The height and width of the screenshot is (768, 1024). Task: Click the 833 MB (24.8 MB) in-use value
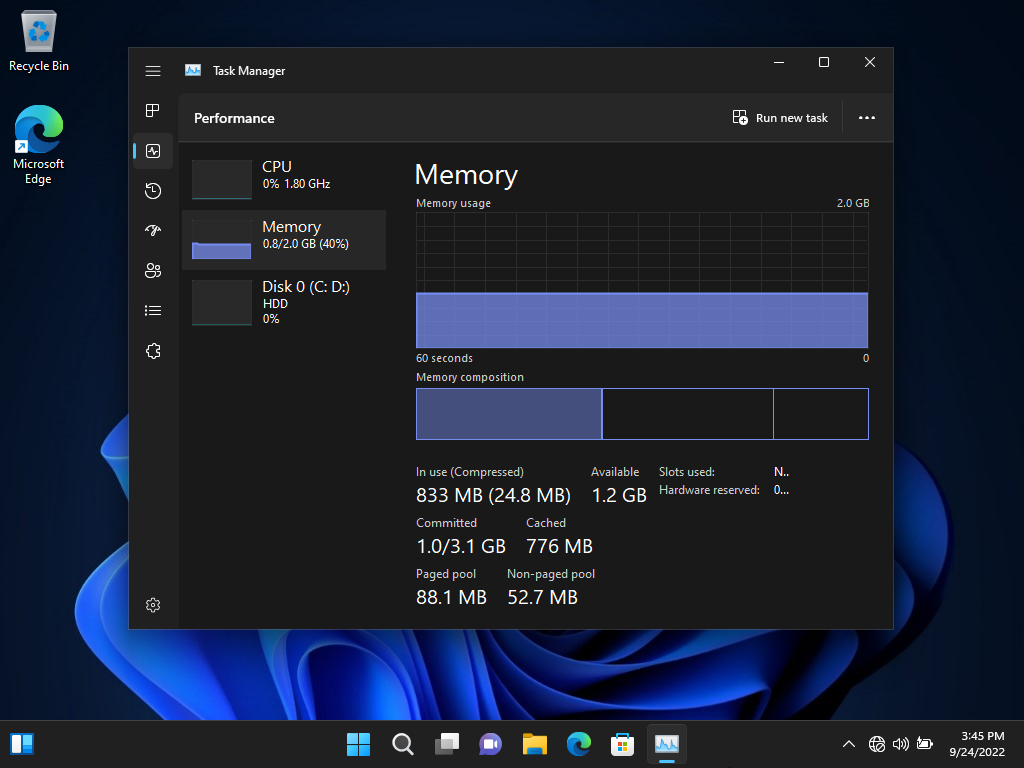pyautogui.click(x=493, y=495)
